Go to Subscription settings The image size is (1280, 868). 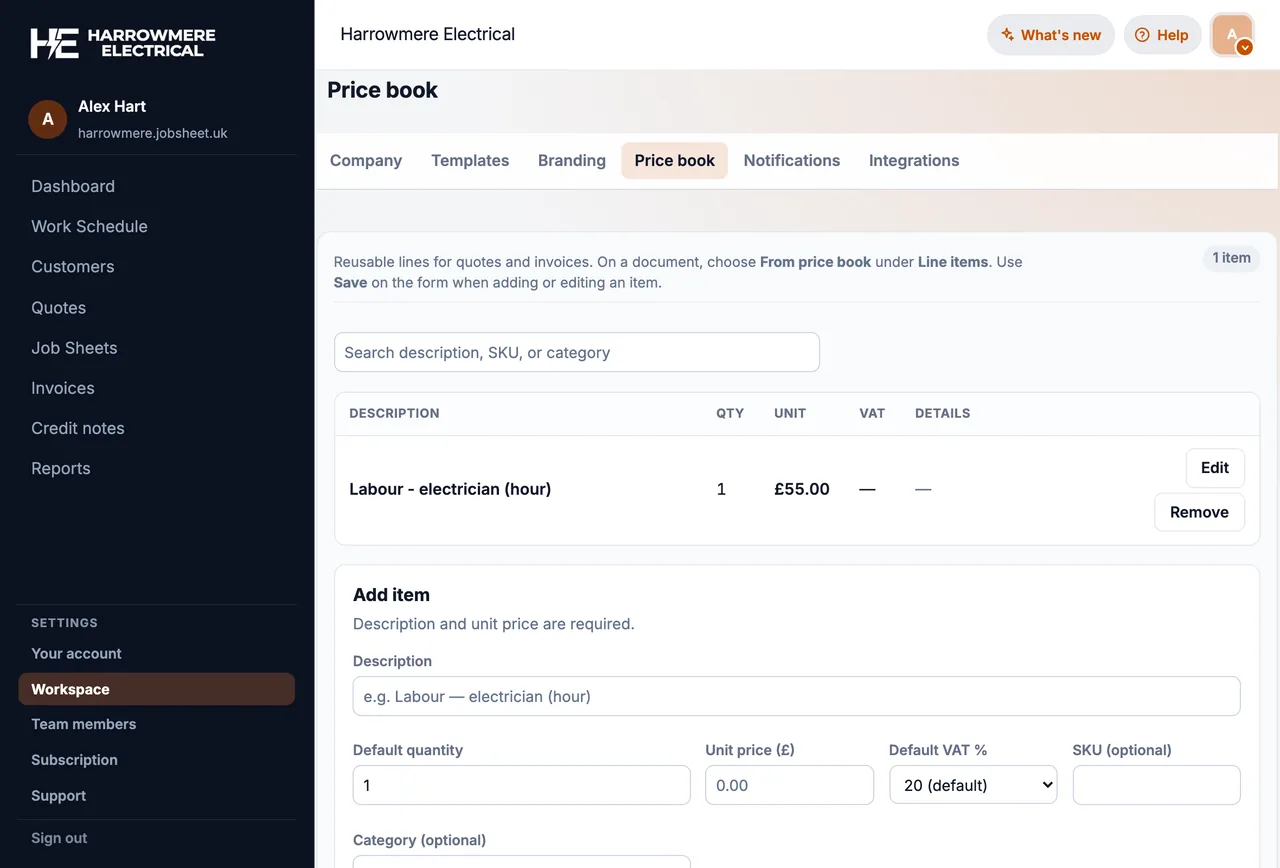coord(74,760)
